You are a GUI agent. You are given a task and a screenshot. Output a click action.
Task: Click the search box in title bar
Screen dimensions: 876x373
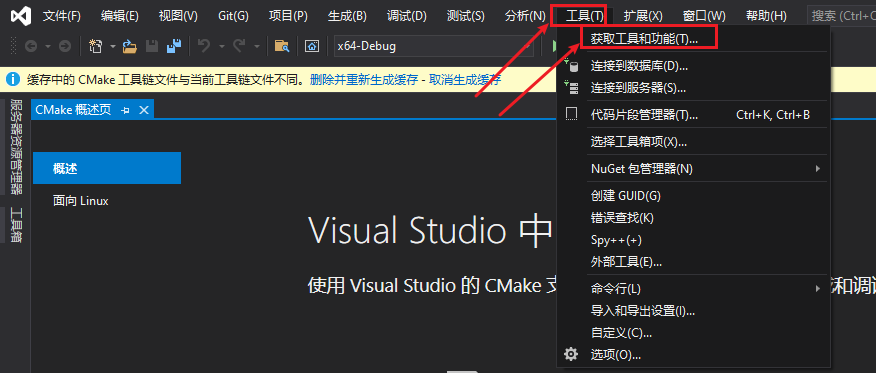[842, 16]
